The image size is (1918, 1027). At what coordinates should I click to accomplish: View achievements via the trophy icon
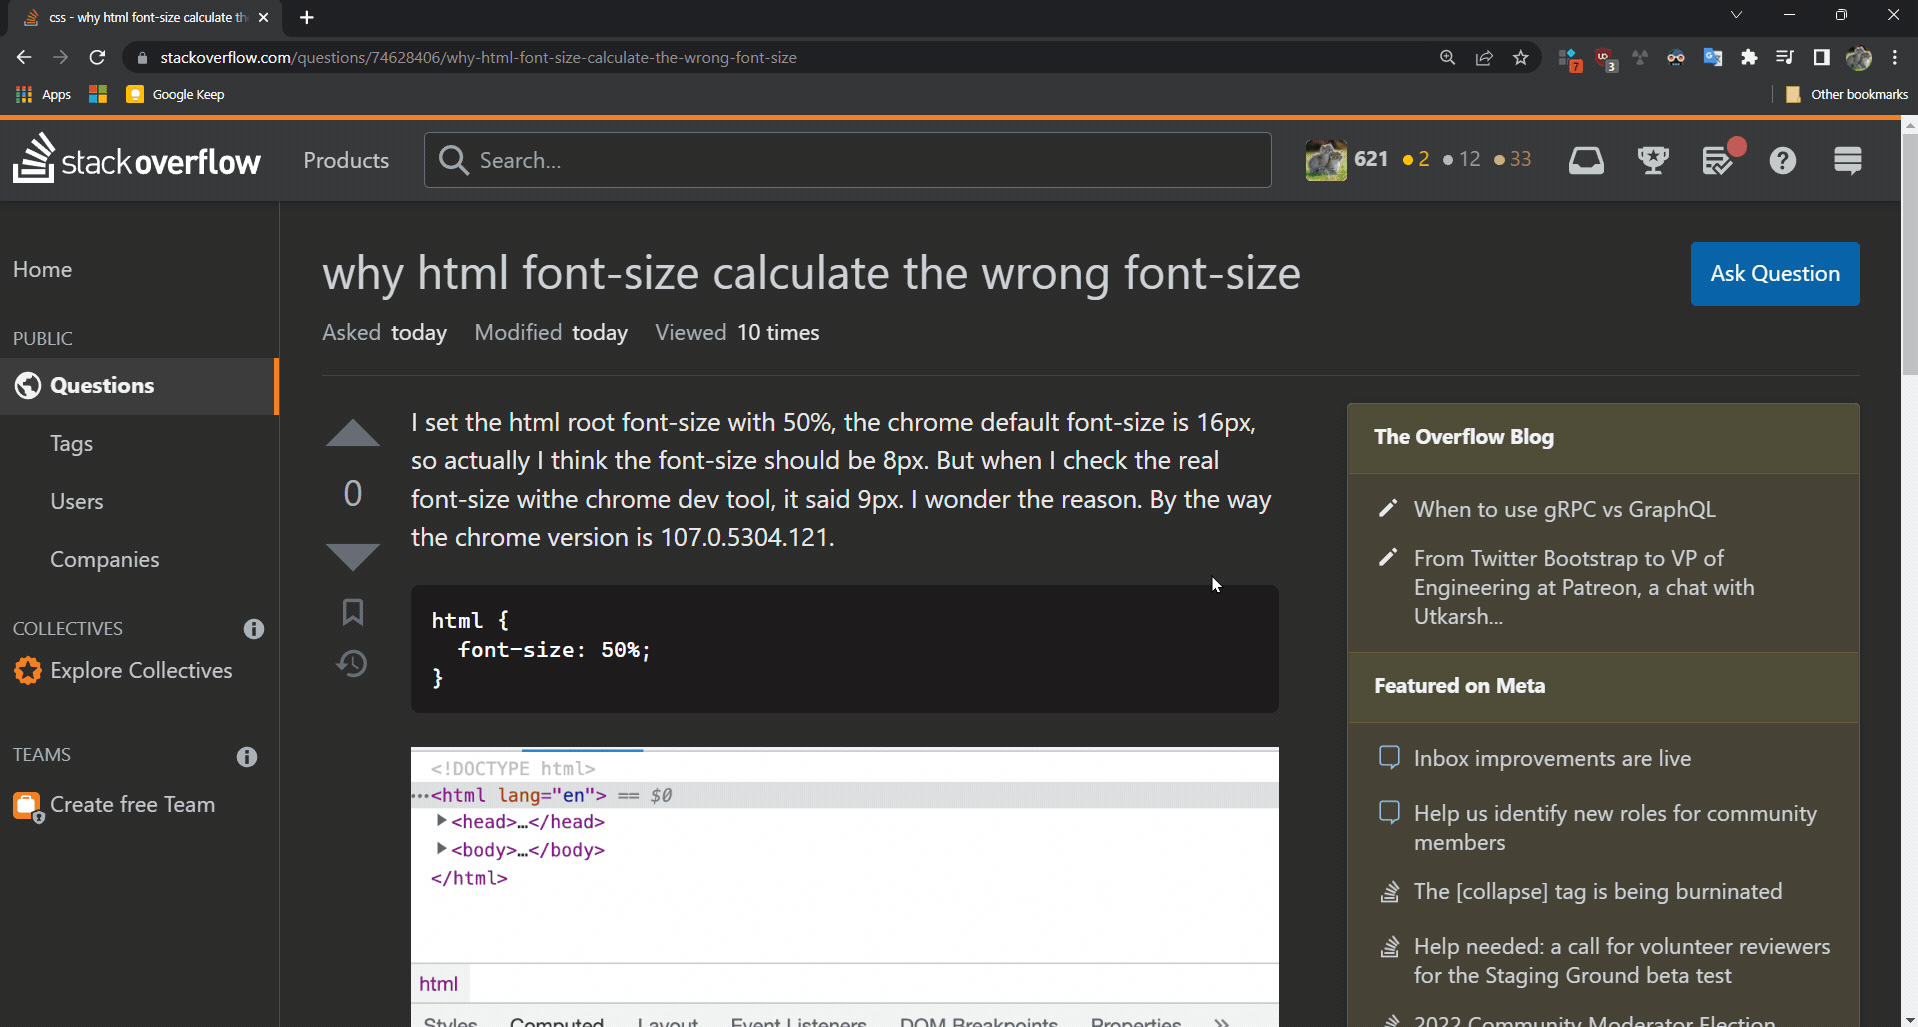[1652, 160]
